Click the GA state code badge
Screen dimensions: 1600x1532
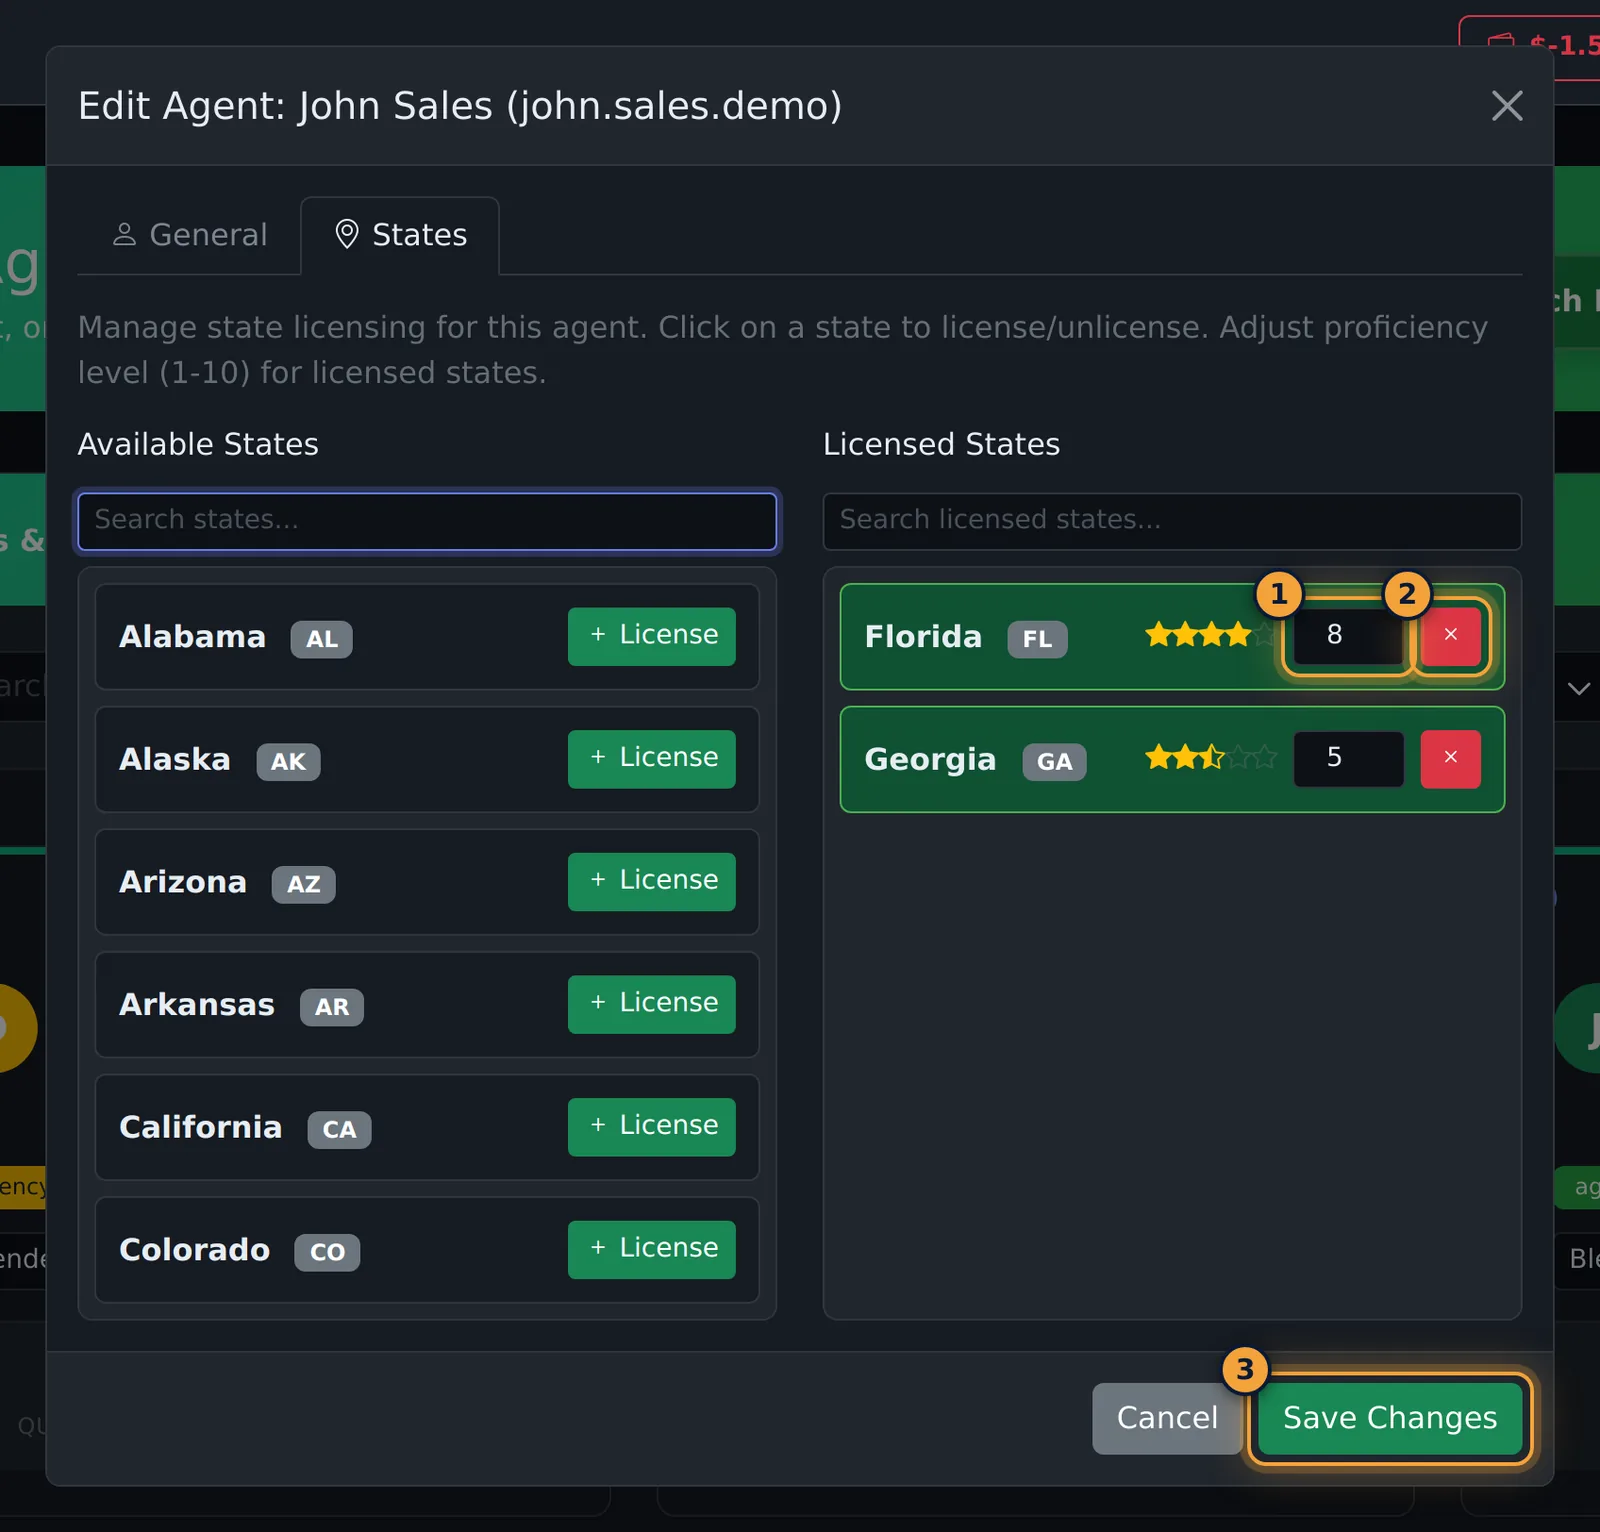[1054, 762]
